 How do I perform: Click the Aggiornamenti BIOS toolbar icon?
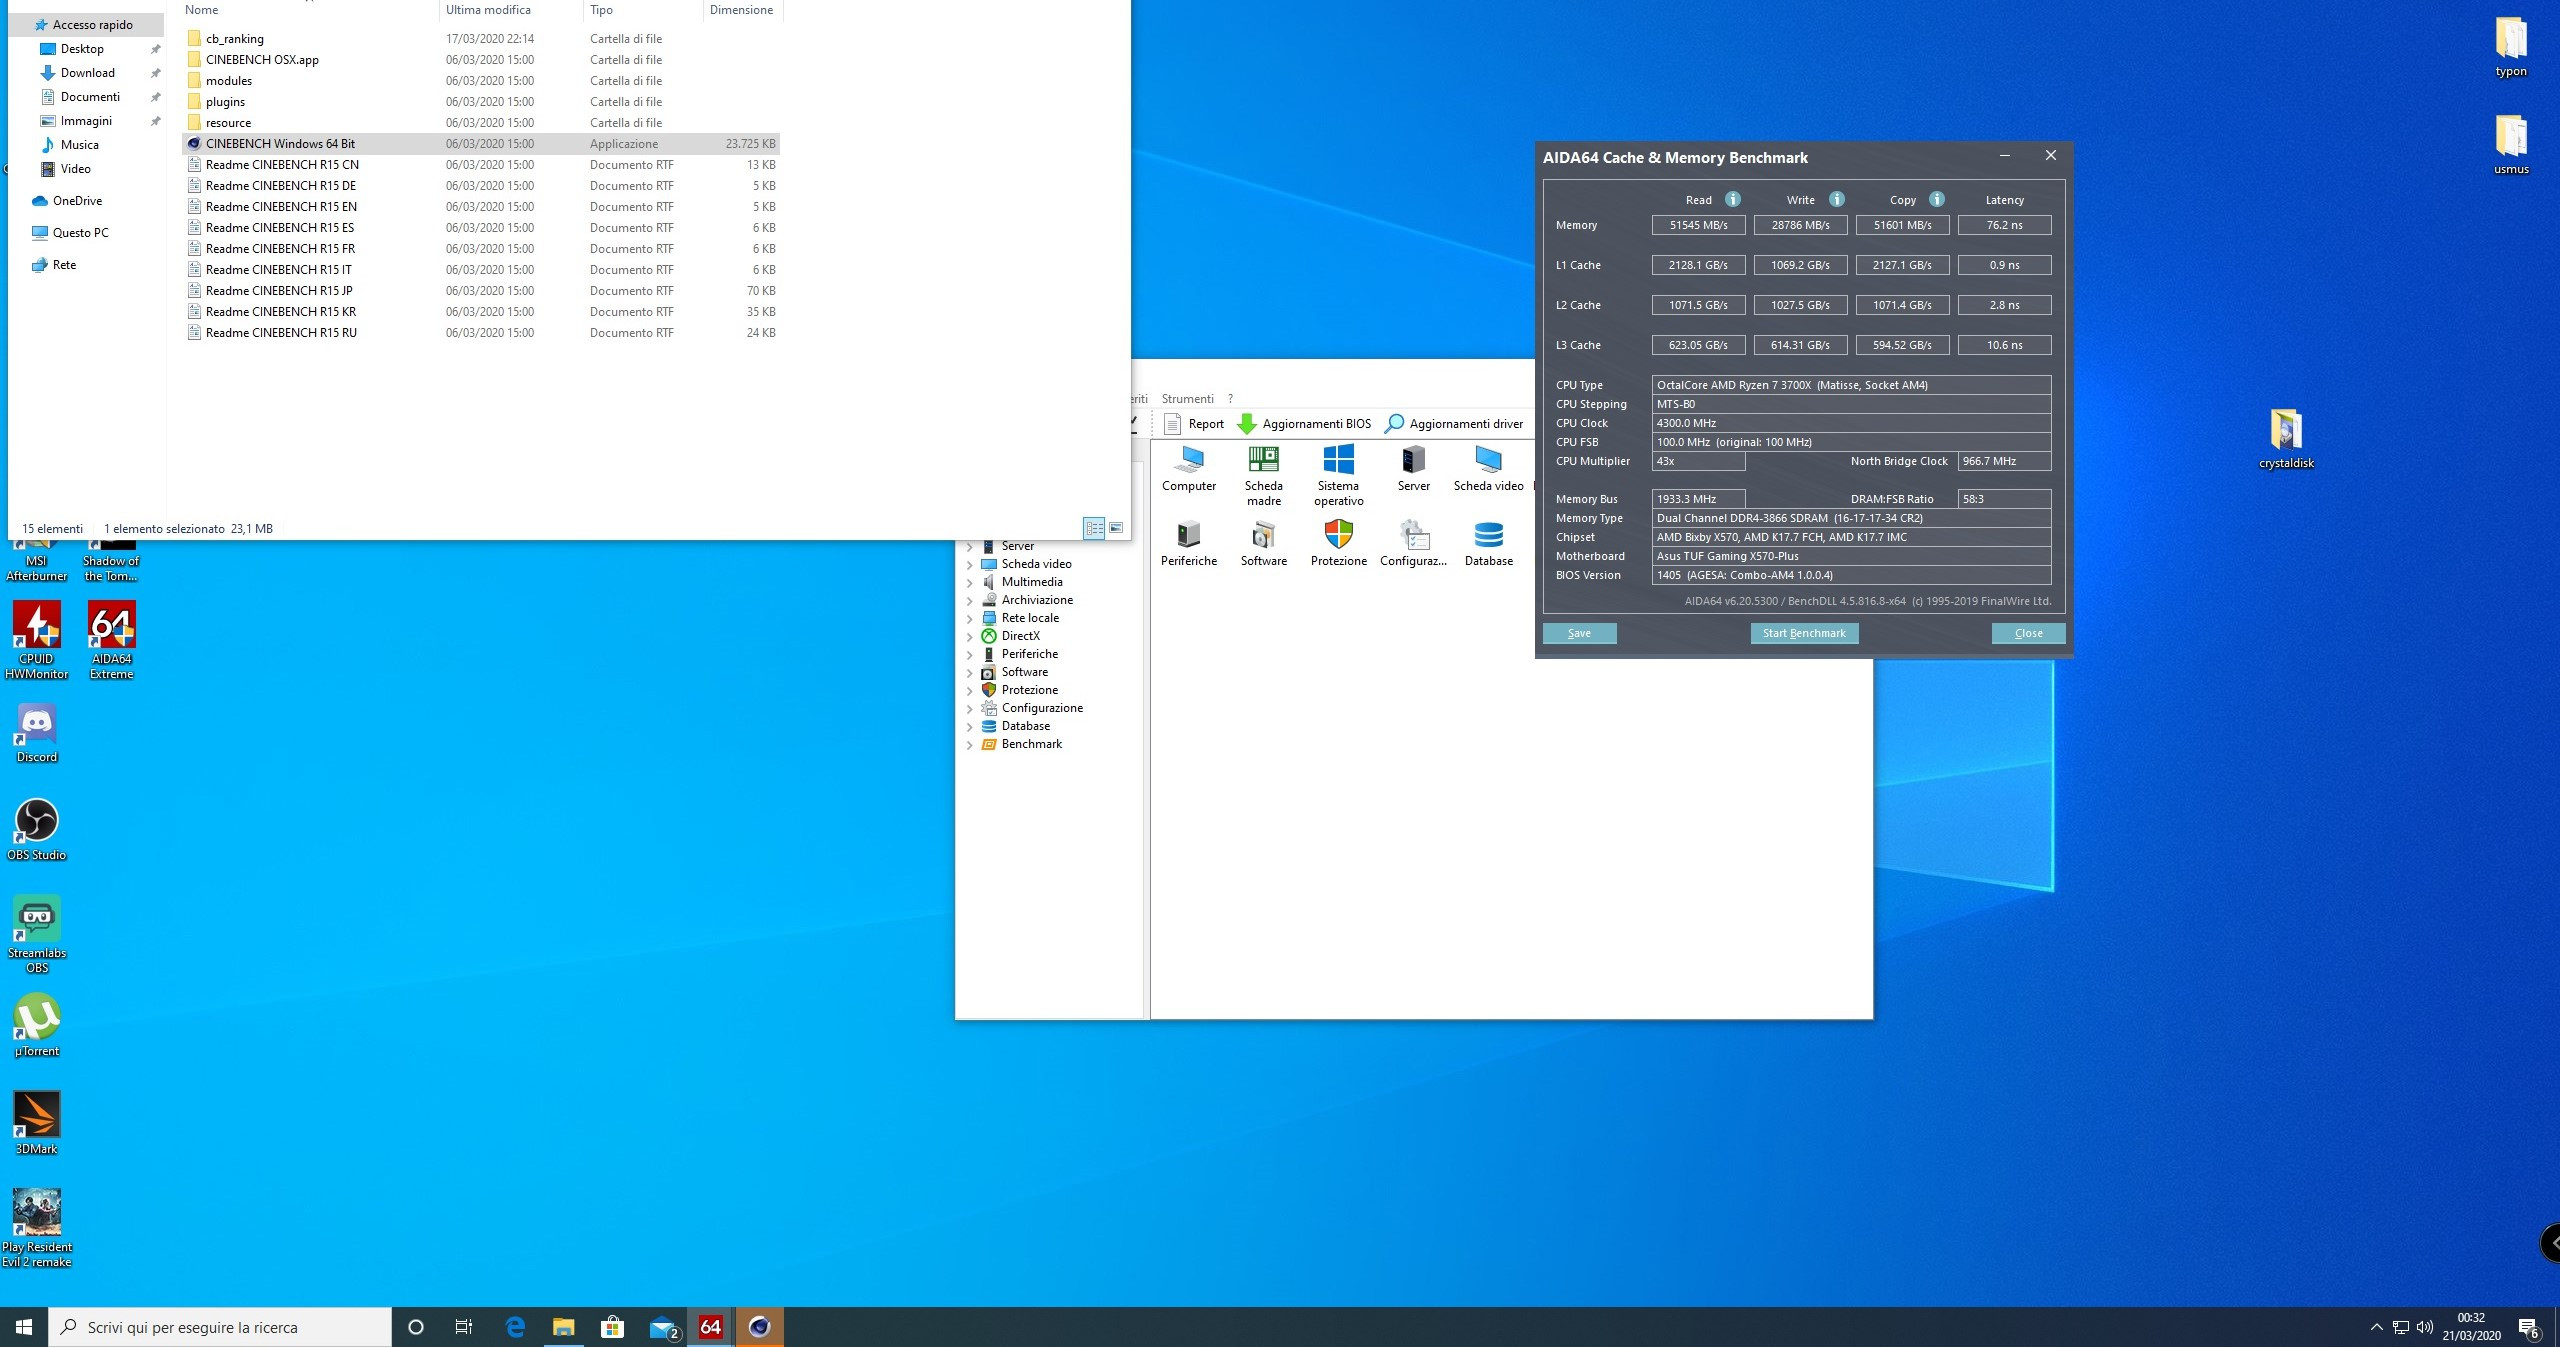[1247, 424]
